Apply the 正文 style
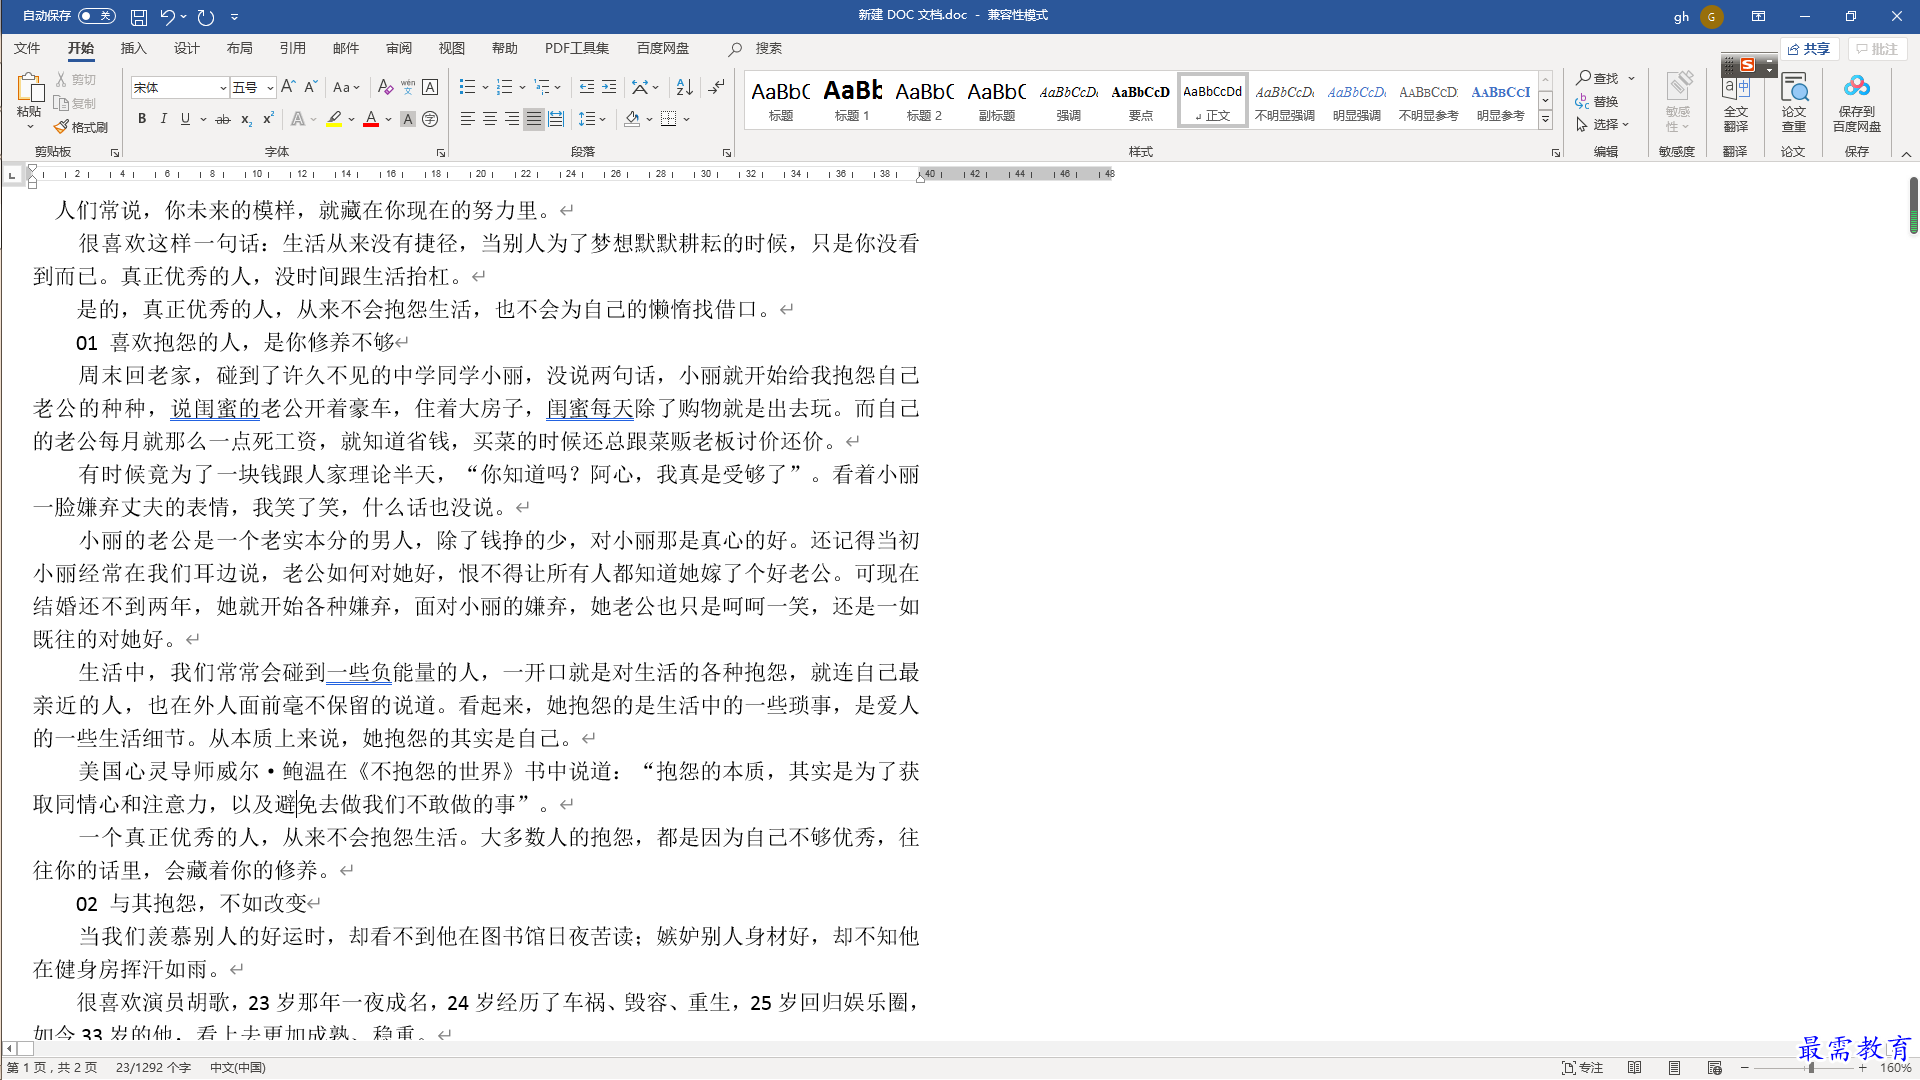 click(1212, 100)
